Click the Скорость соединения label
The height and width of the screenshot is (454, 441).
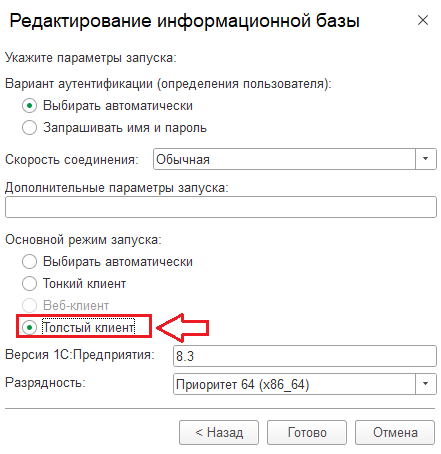72,159
